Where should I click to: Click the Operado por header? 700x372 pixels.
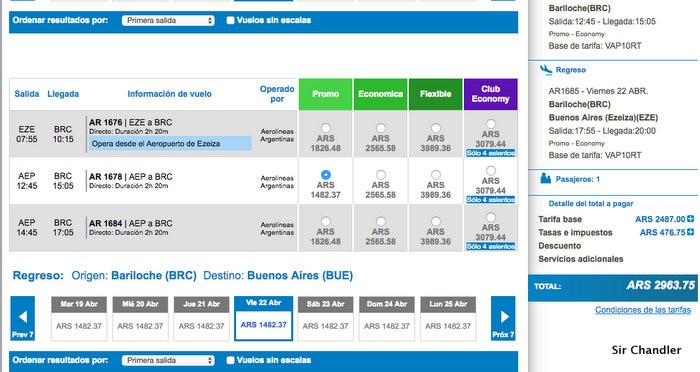277,94
